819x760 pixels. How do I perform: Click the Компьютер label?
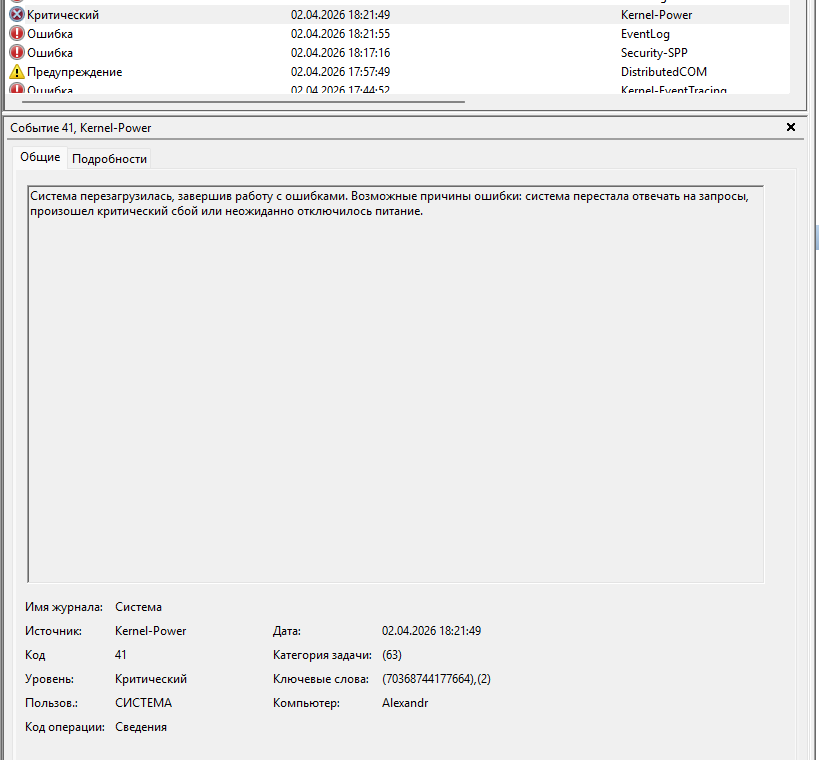coord(306,704)
